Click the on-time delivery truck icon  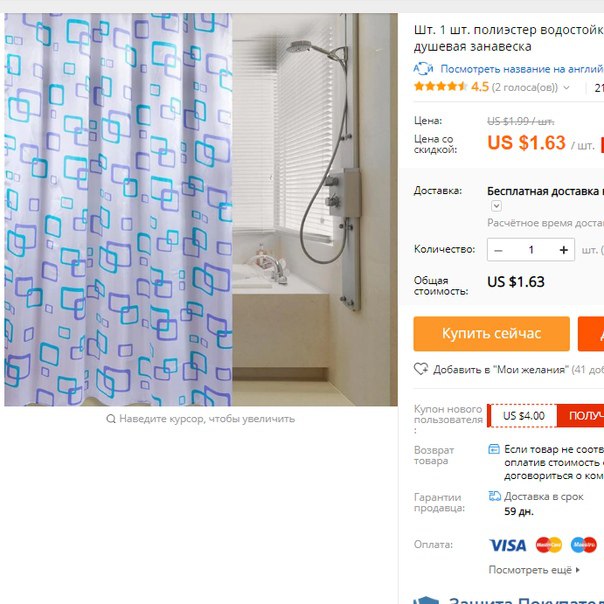pyautogui.click(x=495, y=496)
